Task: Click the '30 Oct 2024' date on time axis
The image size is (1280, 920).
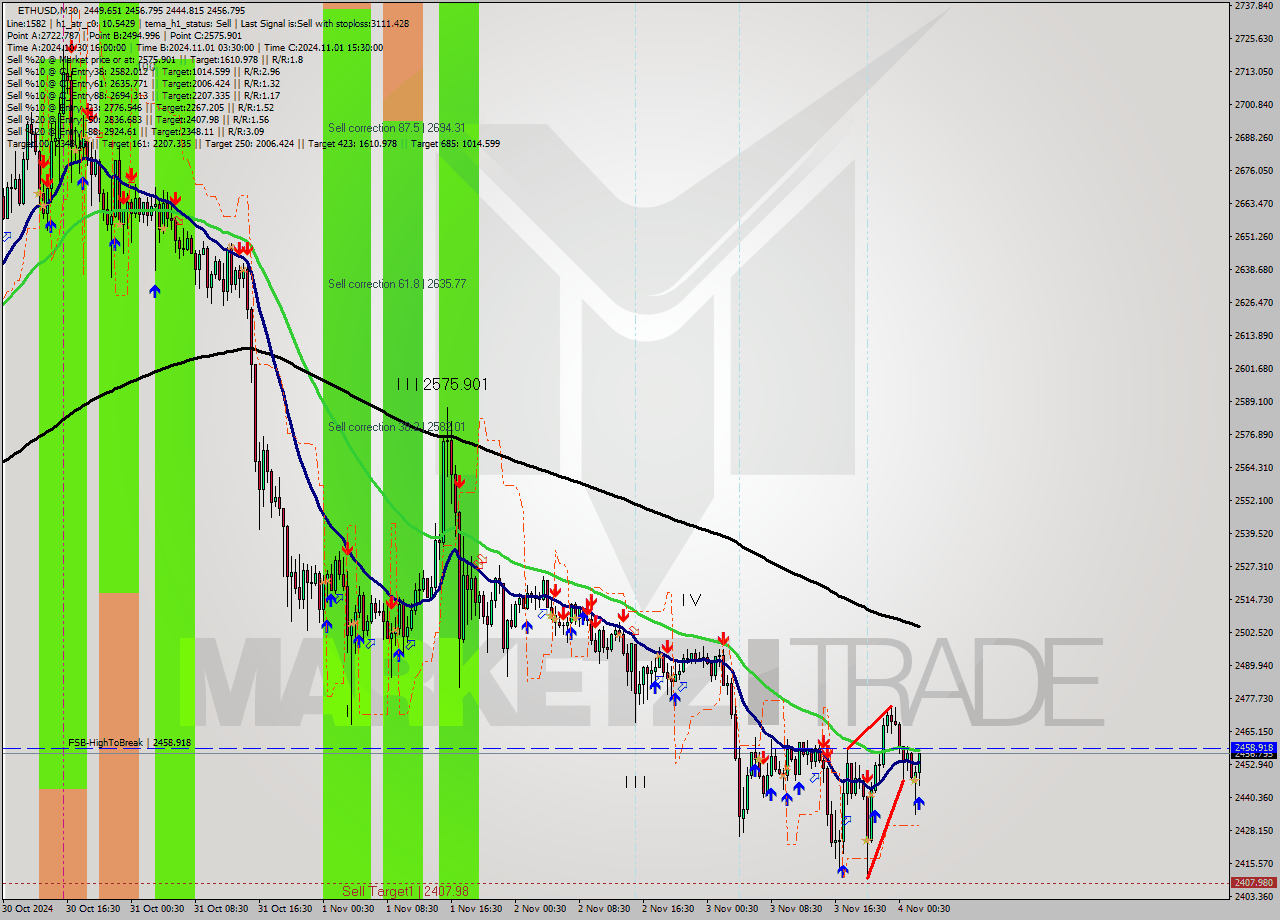Action: 26,909
